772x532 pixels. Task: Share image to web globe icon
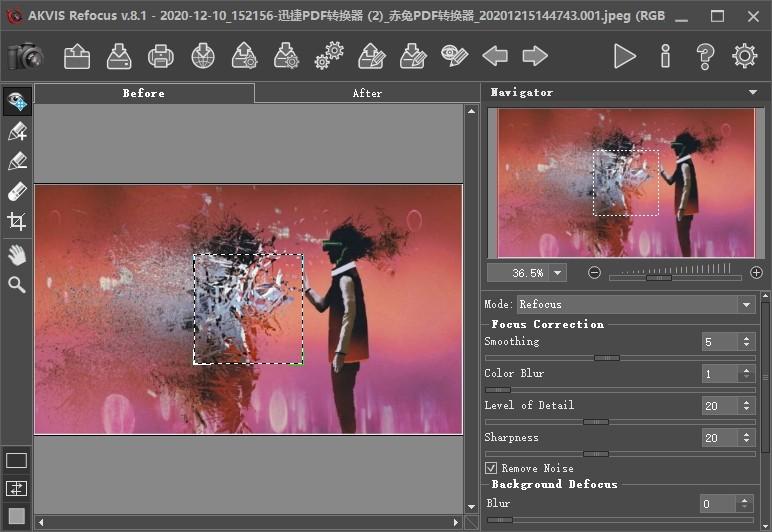203,56
